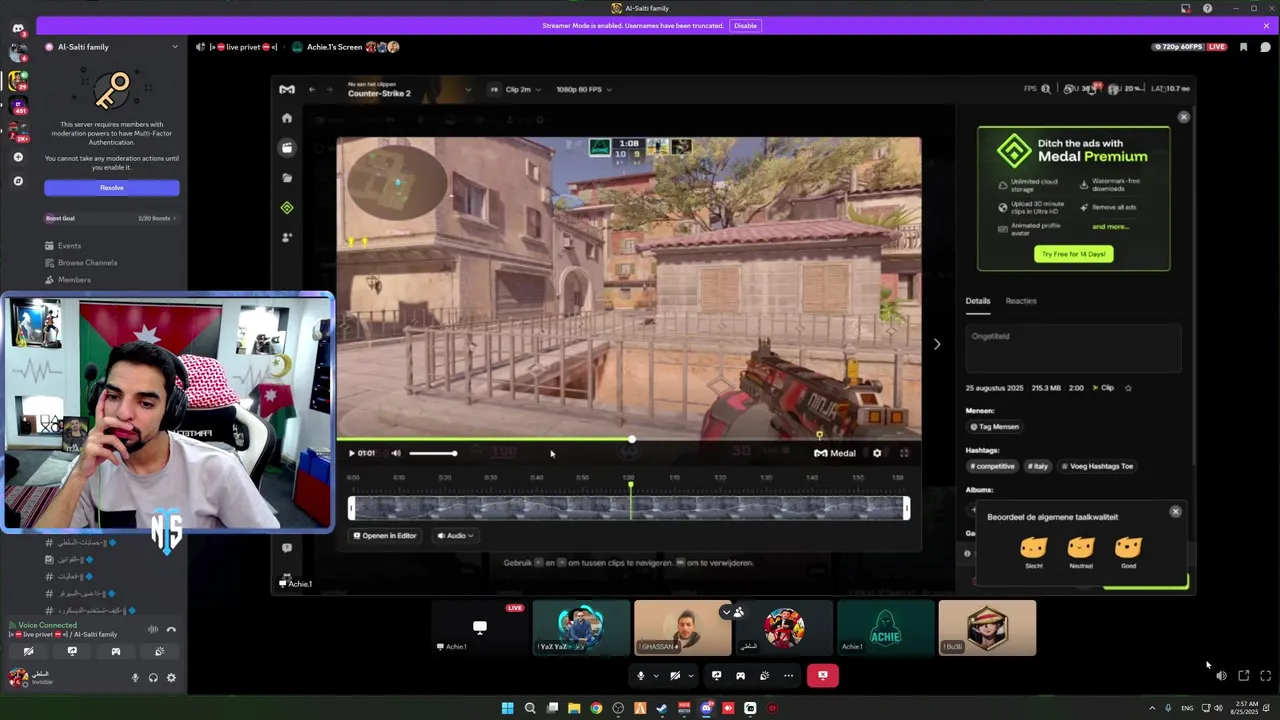The width and height of the screenshot is (1280, 720).
Task: Open the 1080p 60 FPS quality dropdown
Action: click(x=584, y=89)
